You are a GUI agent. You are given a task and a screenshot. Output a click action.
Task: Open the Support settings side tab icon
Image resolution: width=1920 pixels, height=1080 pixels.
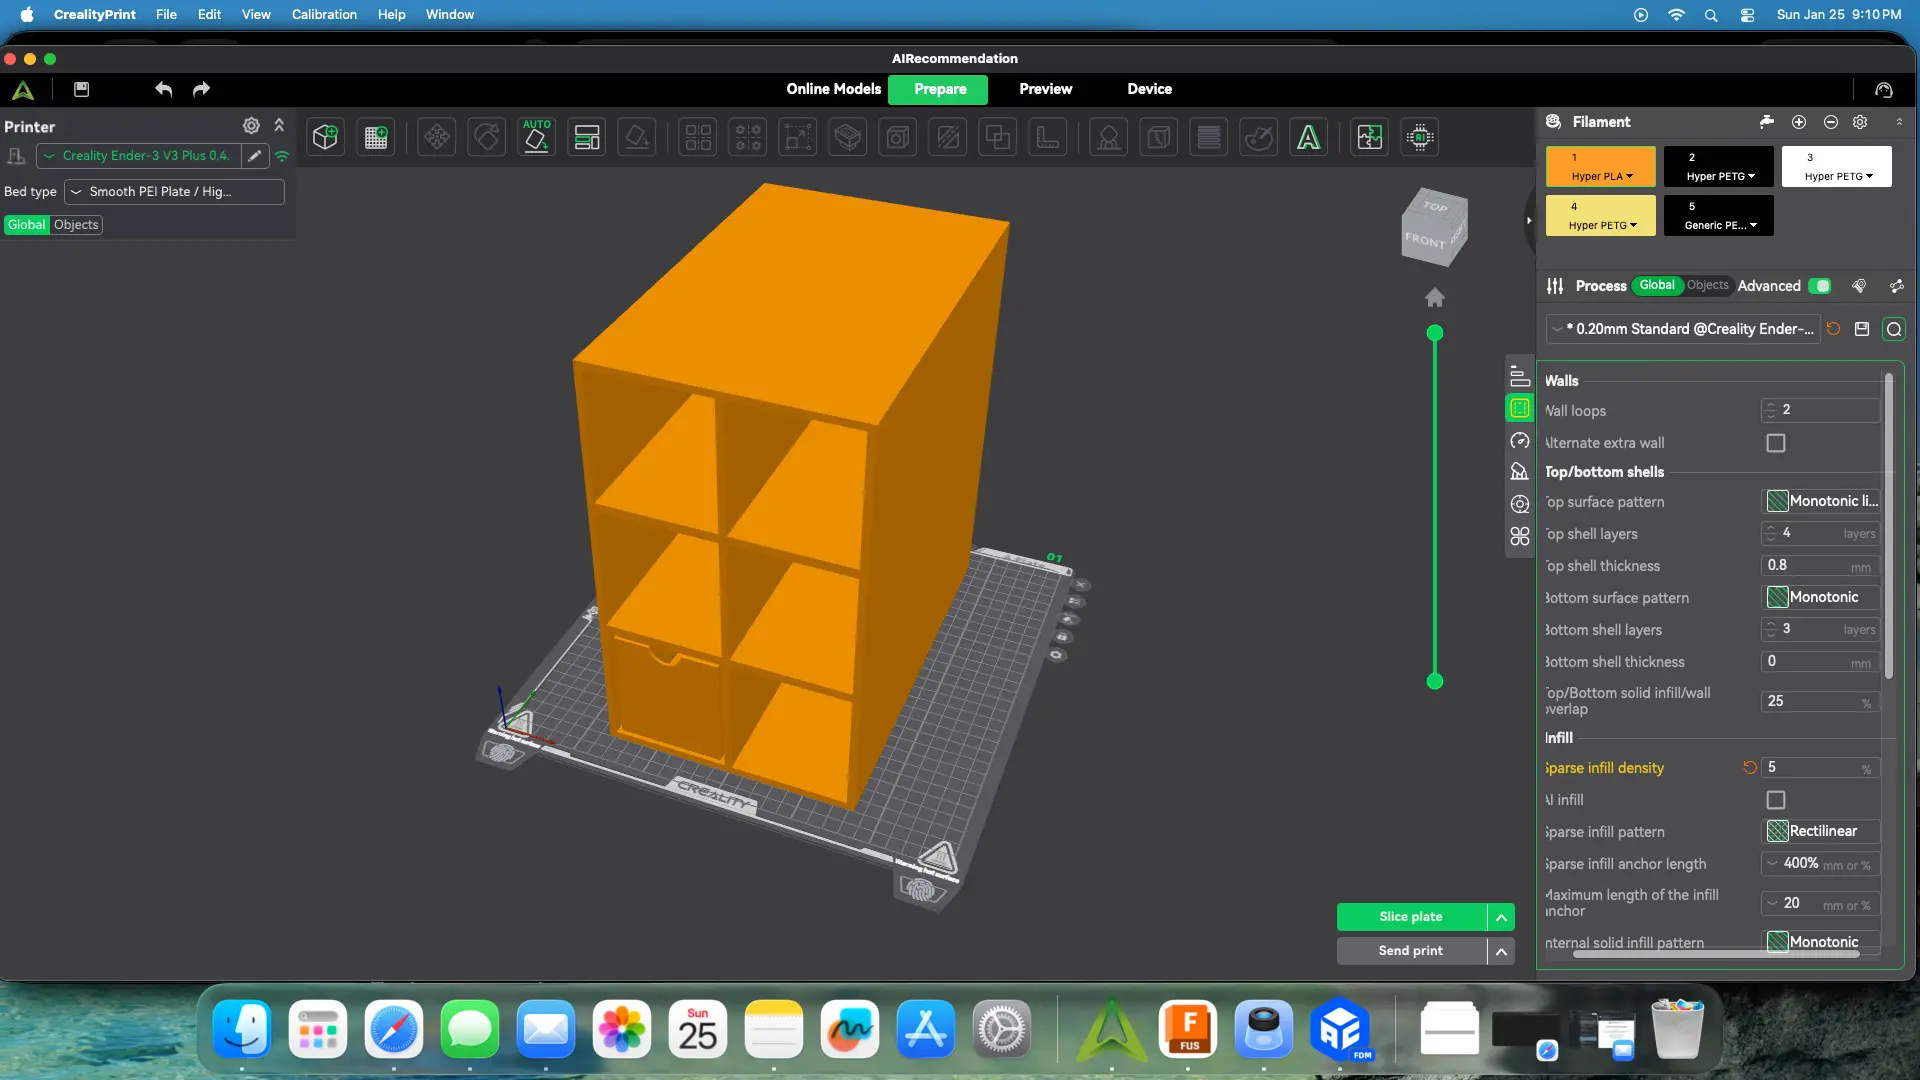tap(1520, 472)
